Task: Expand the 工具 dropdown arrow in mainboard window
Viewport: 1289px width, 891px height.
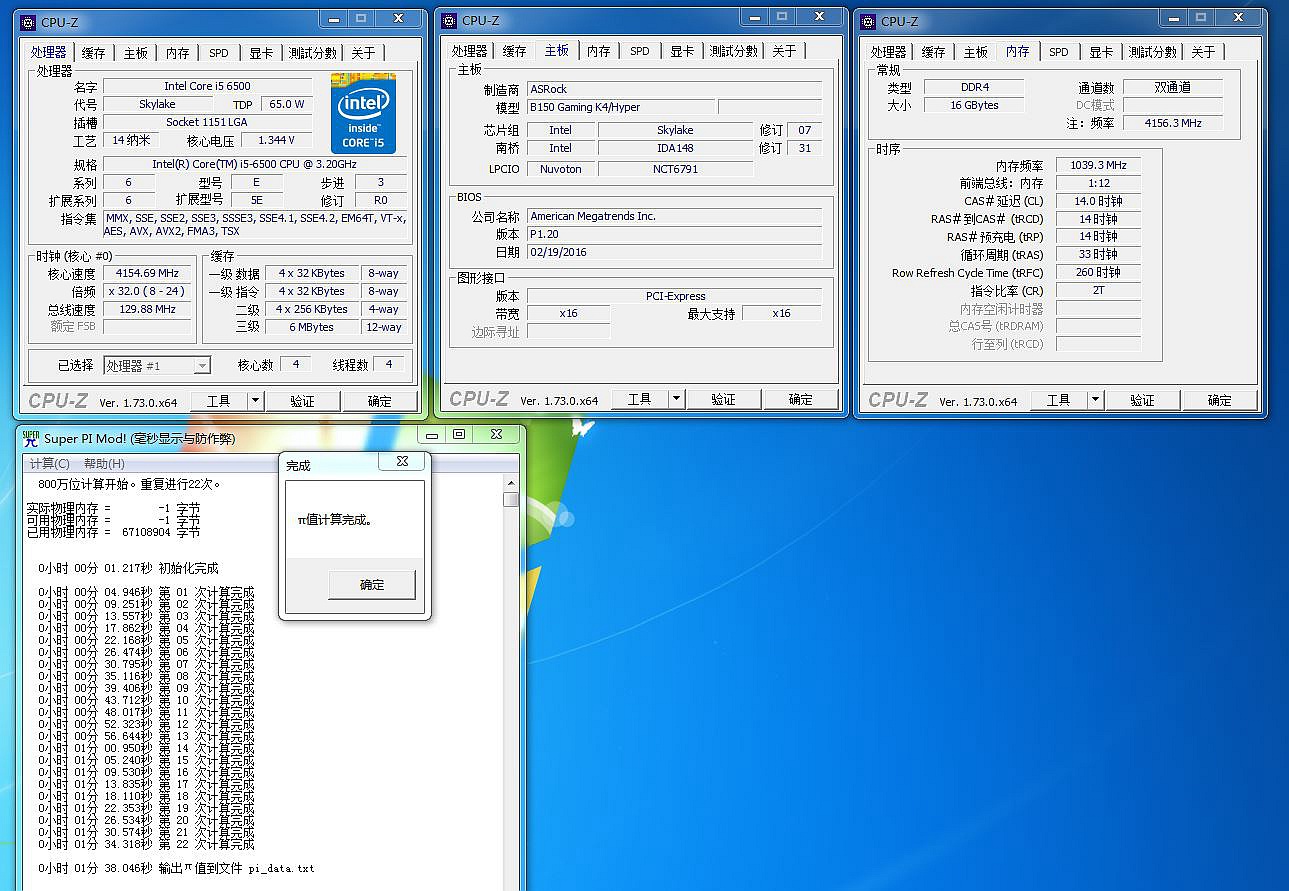Action: pos(676,399)
